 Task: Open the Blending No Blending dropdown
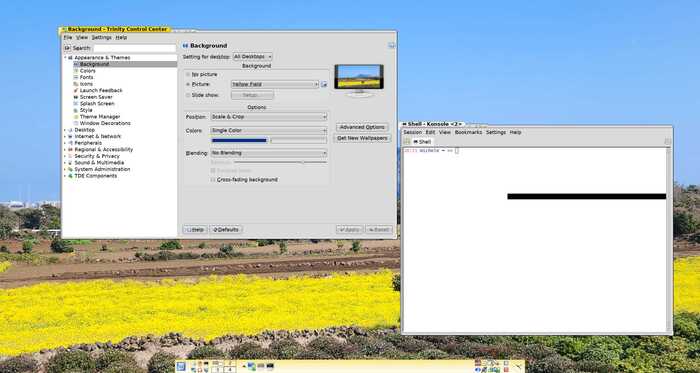[x=269, y=153]
